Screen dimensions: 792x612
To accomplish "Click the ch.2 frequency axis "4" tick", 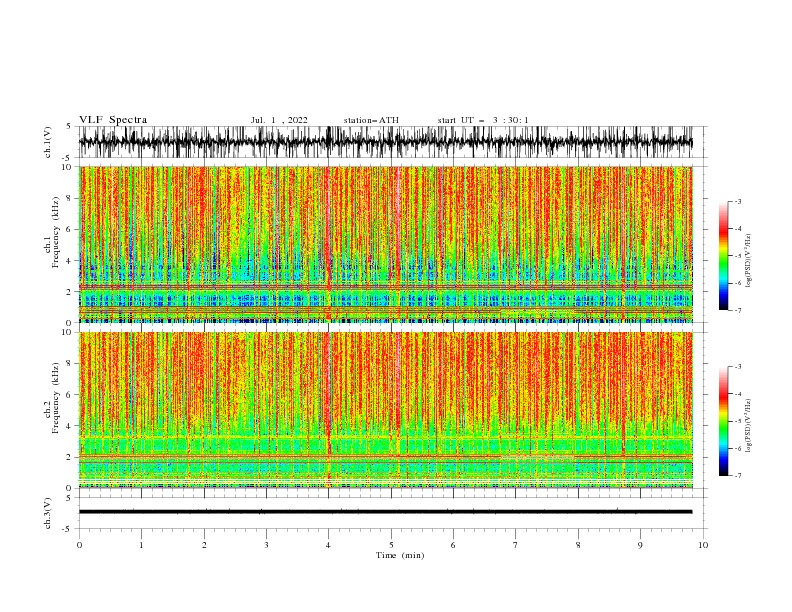I will point(69,426).
